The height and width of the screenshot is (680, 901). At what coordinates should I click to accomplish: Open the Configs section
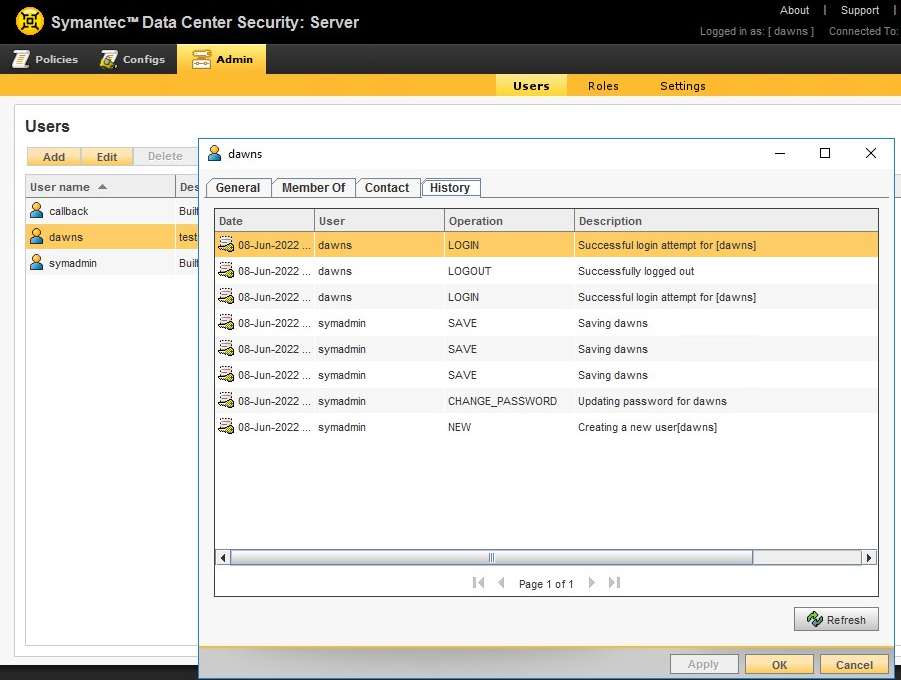pyautogui.click(x=133, y=59)
